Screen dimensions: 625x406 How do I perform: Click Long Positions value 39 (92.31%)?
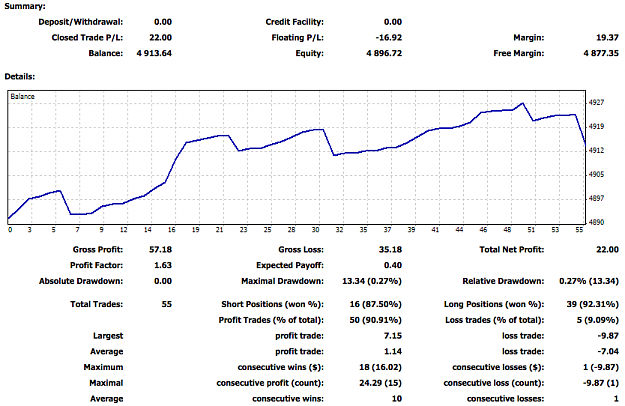click(592, 304)
